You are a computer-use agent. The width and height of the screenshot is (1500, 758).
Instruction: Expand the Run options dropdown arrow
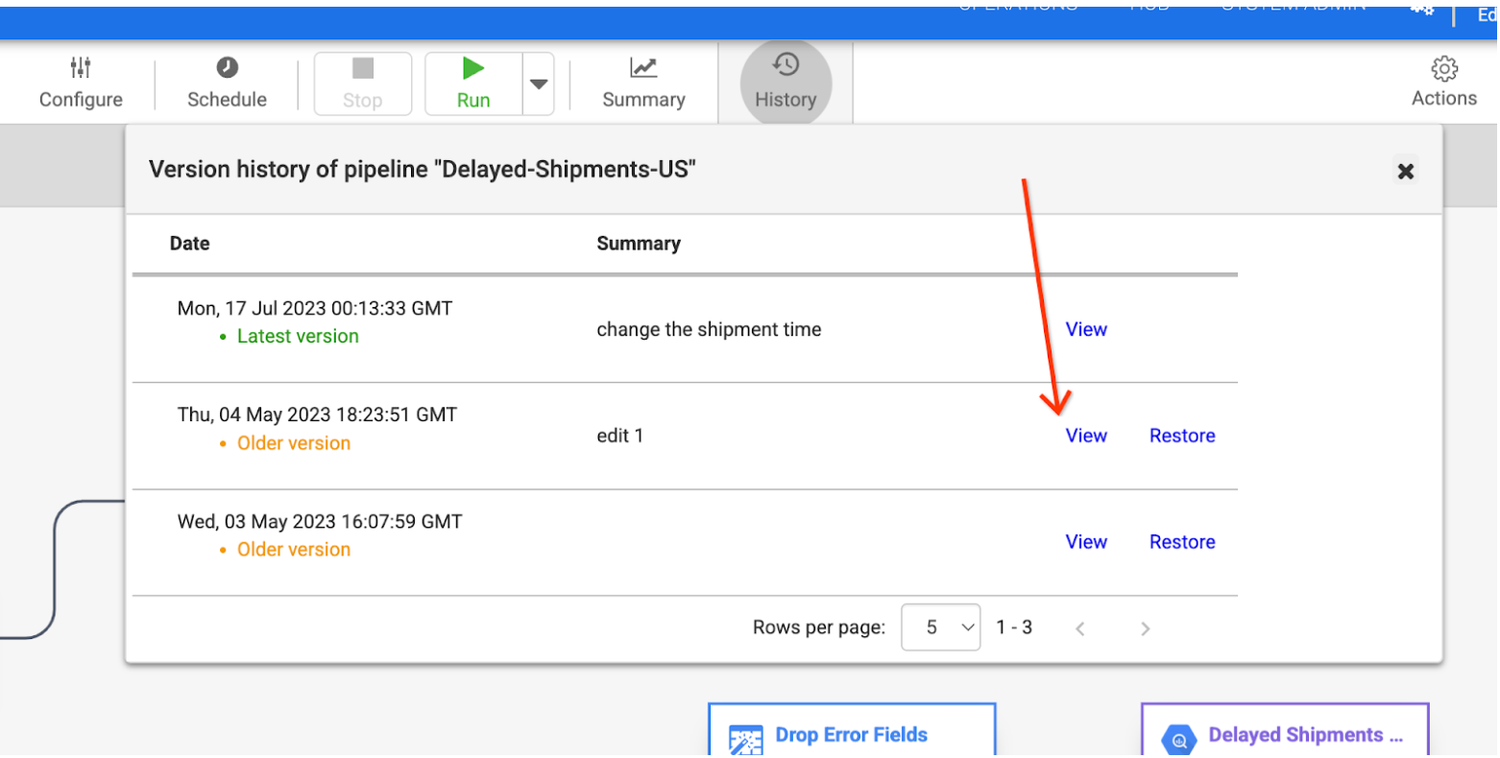coord(539,84)
